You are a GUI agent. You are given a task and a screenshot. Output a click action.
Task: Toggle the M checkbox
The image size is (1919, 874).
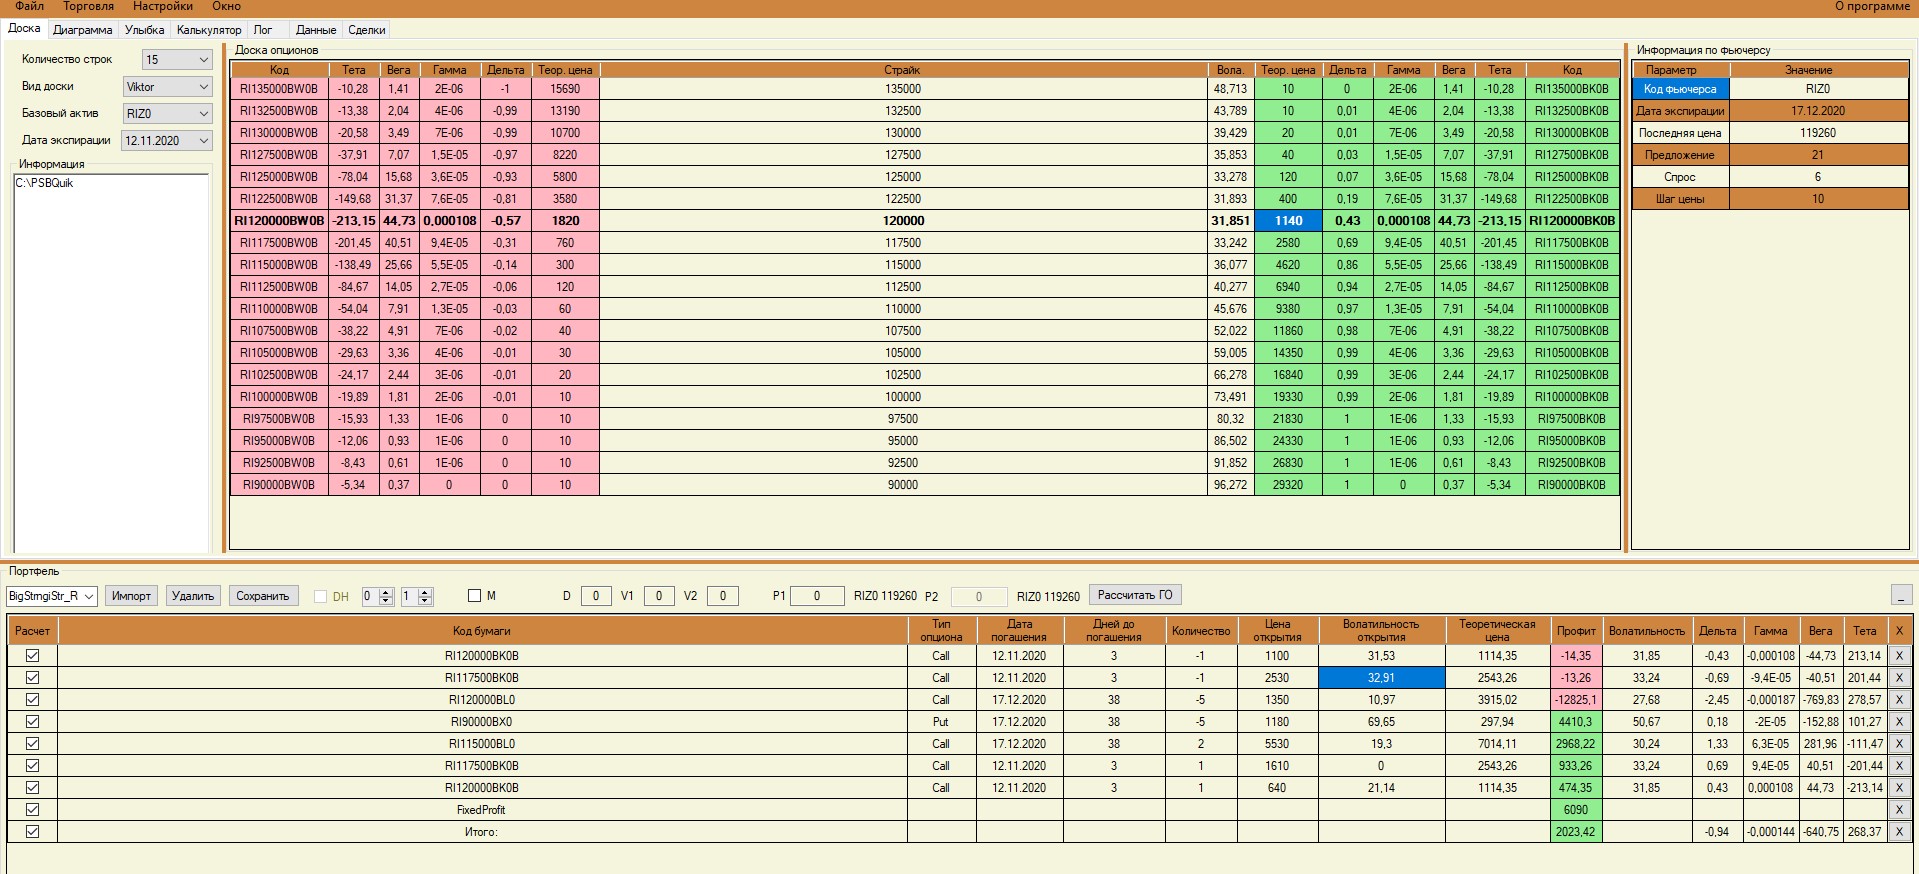click(x=475, y=596)
